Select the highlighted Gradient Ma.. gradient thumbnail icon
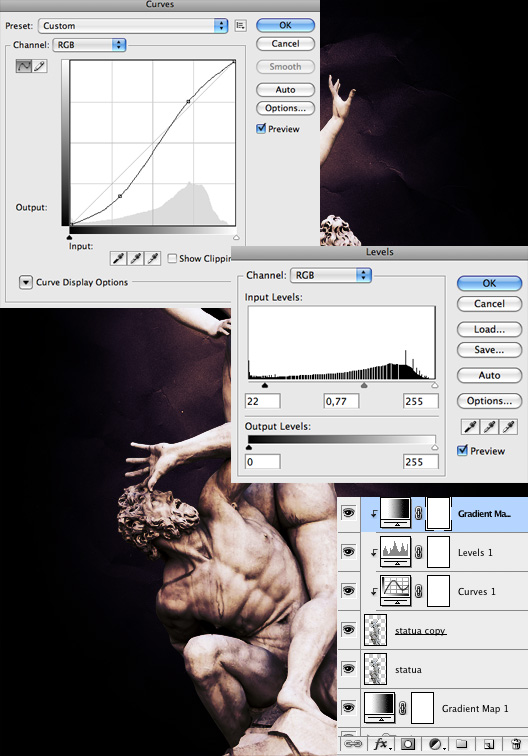 (396, 513)
